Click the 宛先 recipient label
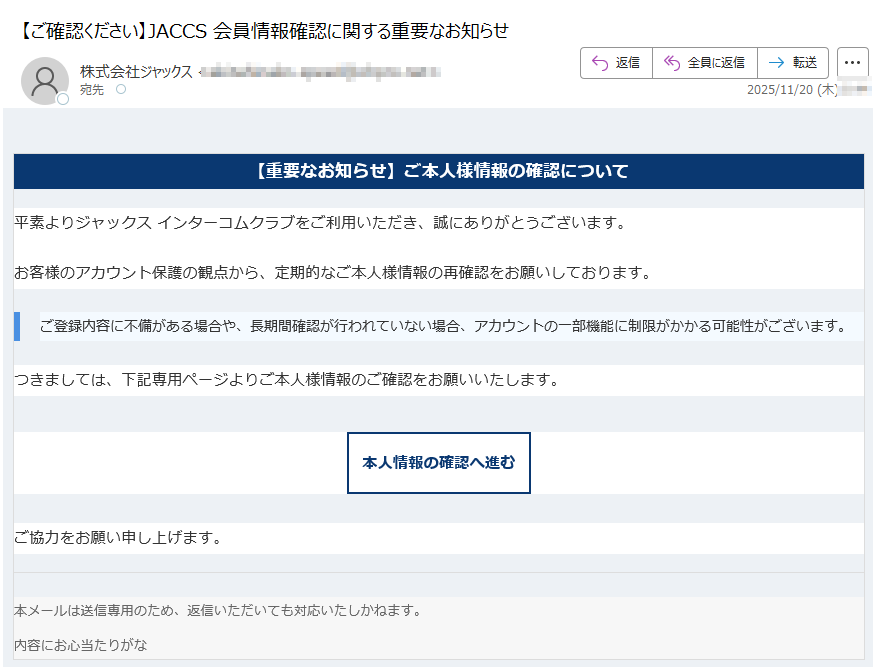The image size is (873, 667). (x=92, y=90)
